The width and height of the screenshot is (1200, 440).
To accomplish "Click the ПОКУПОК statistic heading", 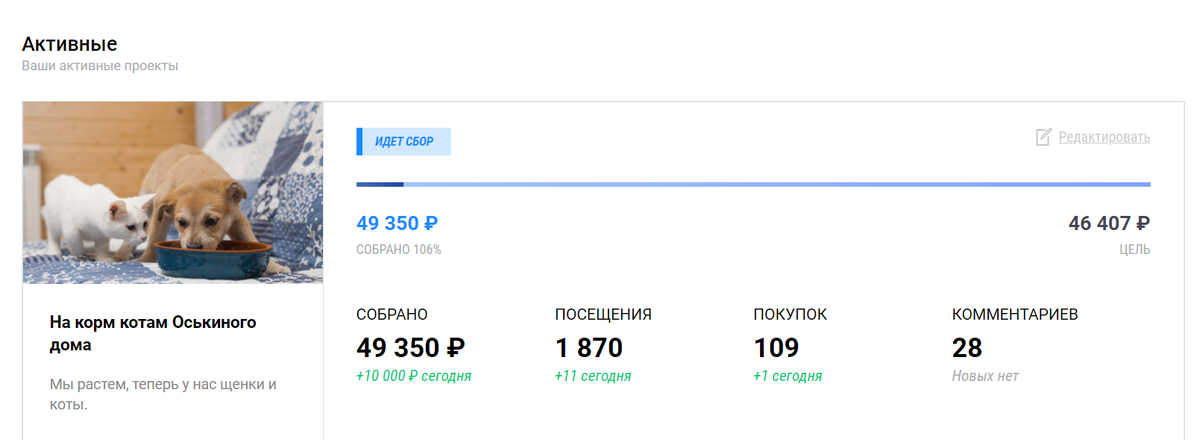I will point(790,314).
